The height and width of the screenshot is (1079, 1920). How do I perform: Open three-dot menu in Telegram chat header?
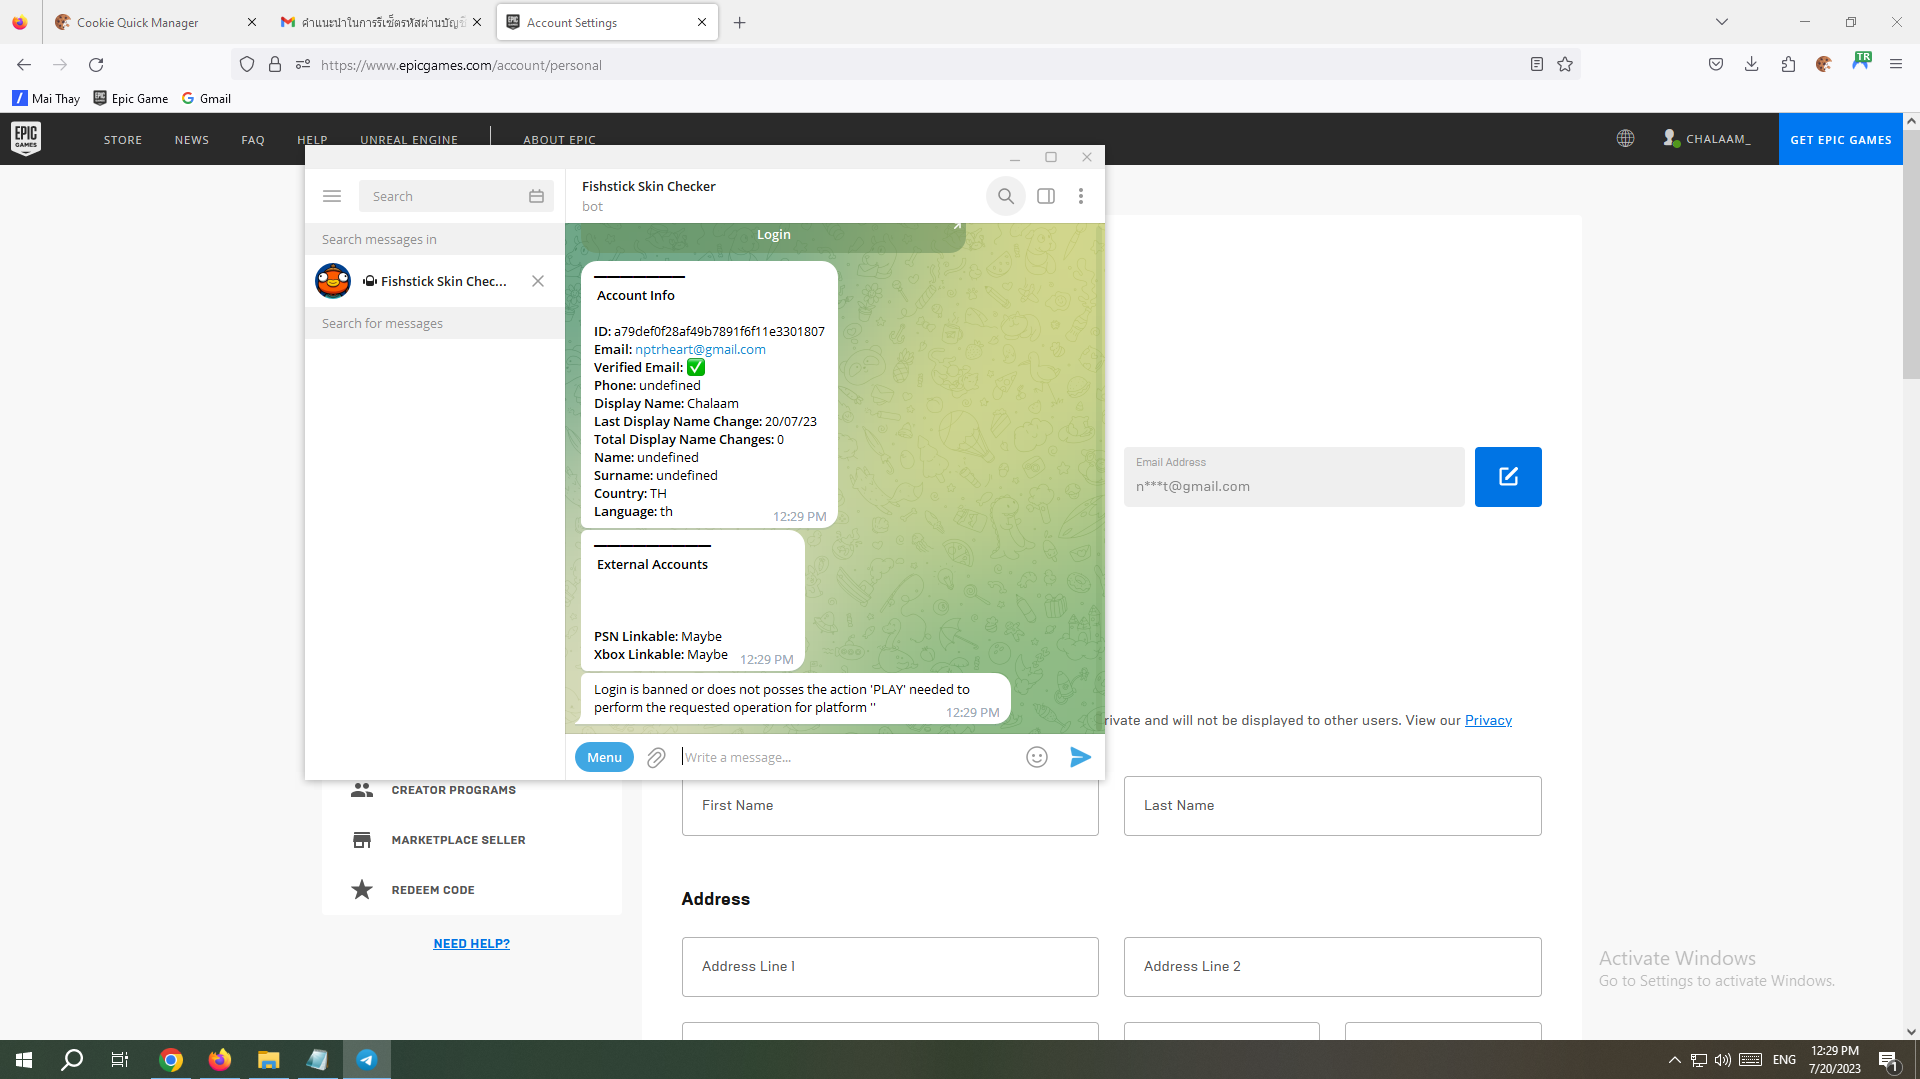click(x=1081, y=196)
